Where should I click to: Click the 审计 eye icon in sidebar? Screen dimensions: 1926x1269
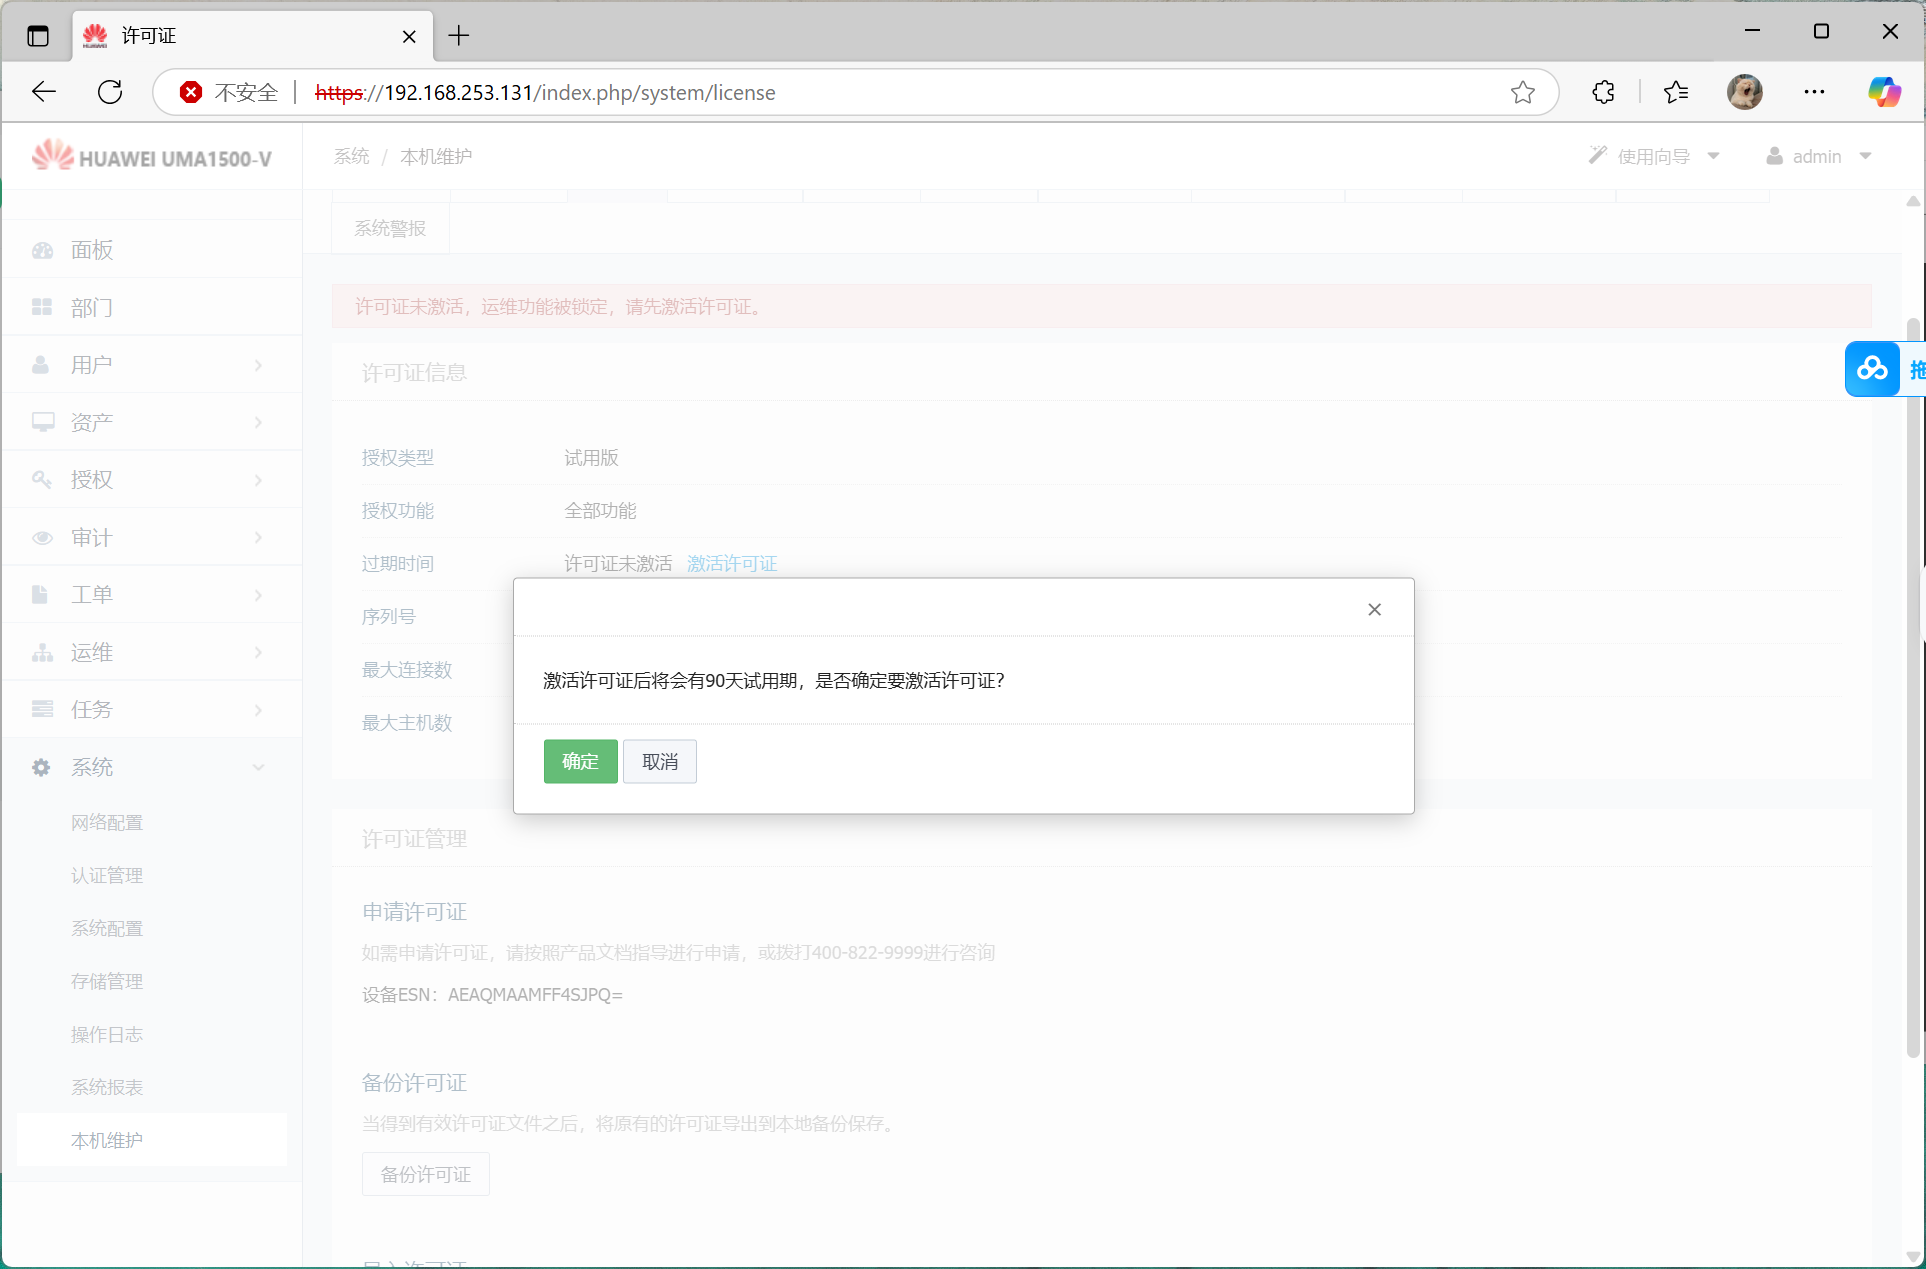42,538
